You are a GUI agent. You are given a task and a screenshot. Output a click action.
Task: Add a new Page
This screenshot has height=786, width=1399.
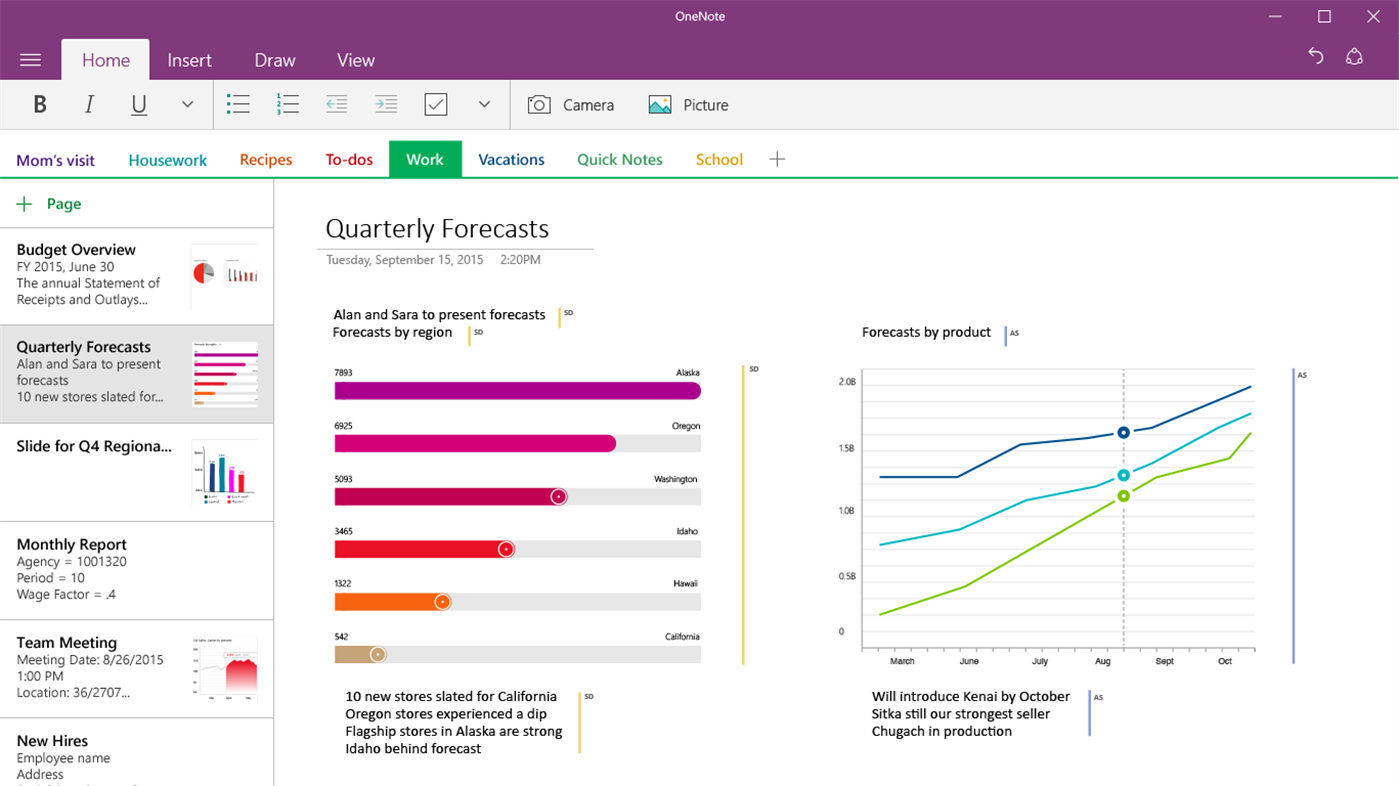pos(49,204)
